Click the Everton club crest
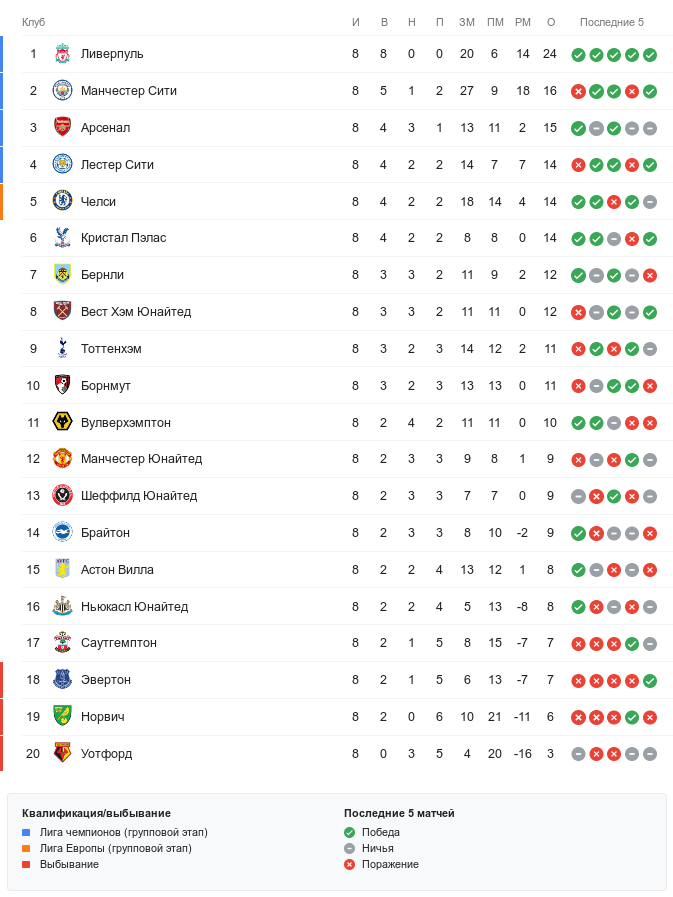The image size is (673, 897). 62,680
